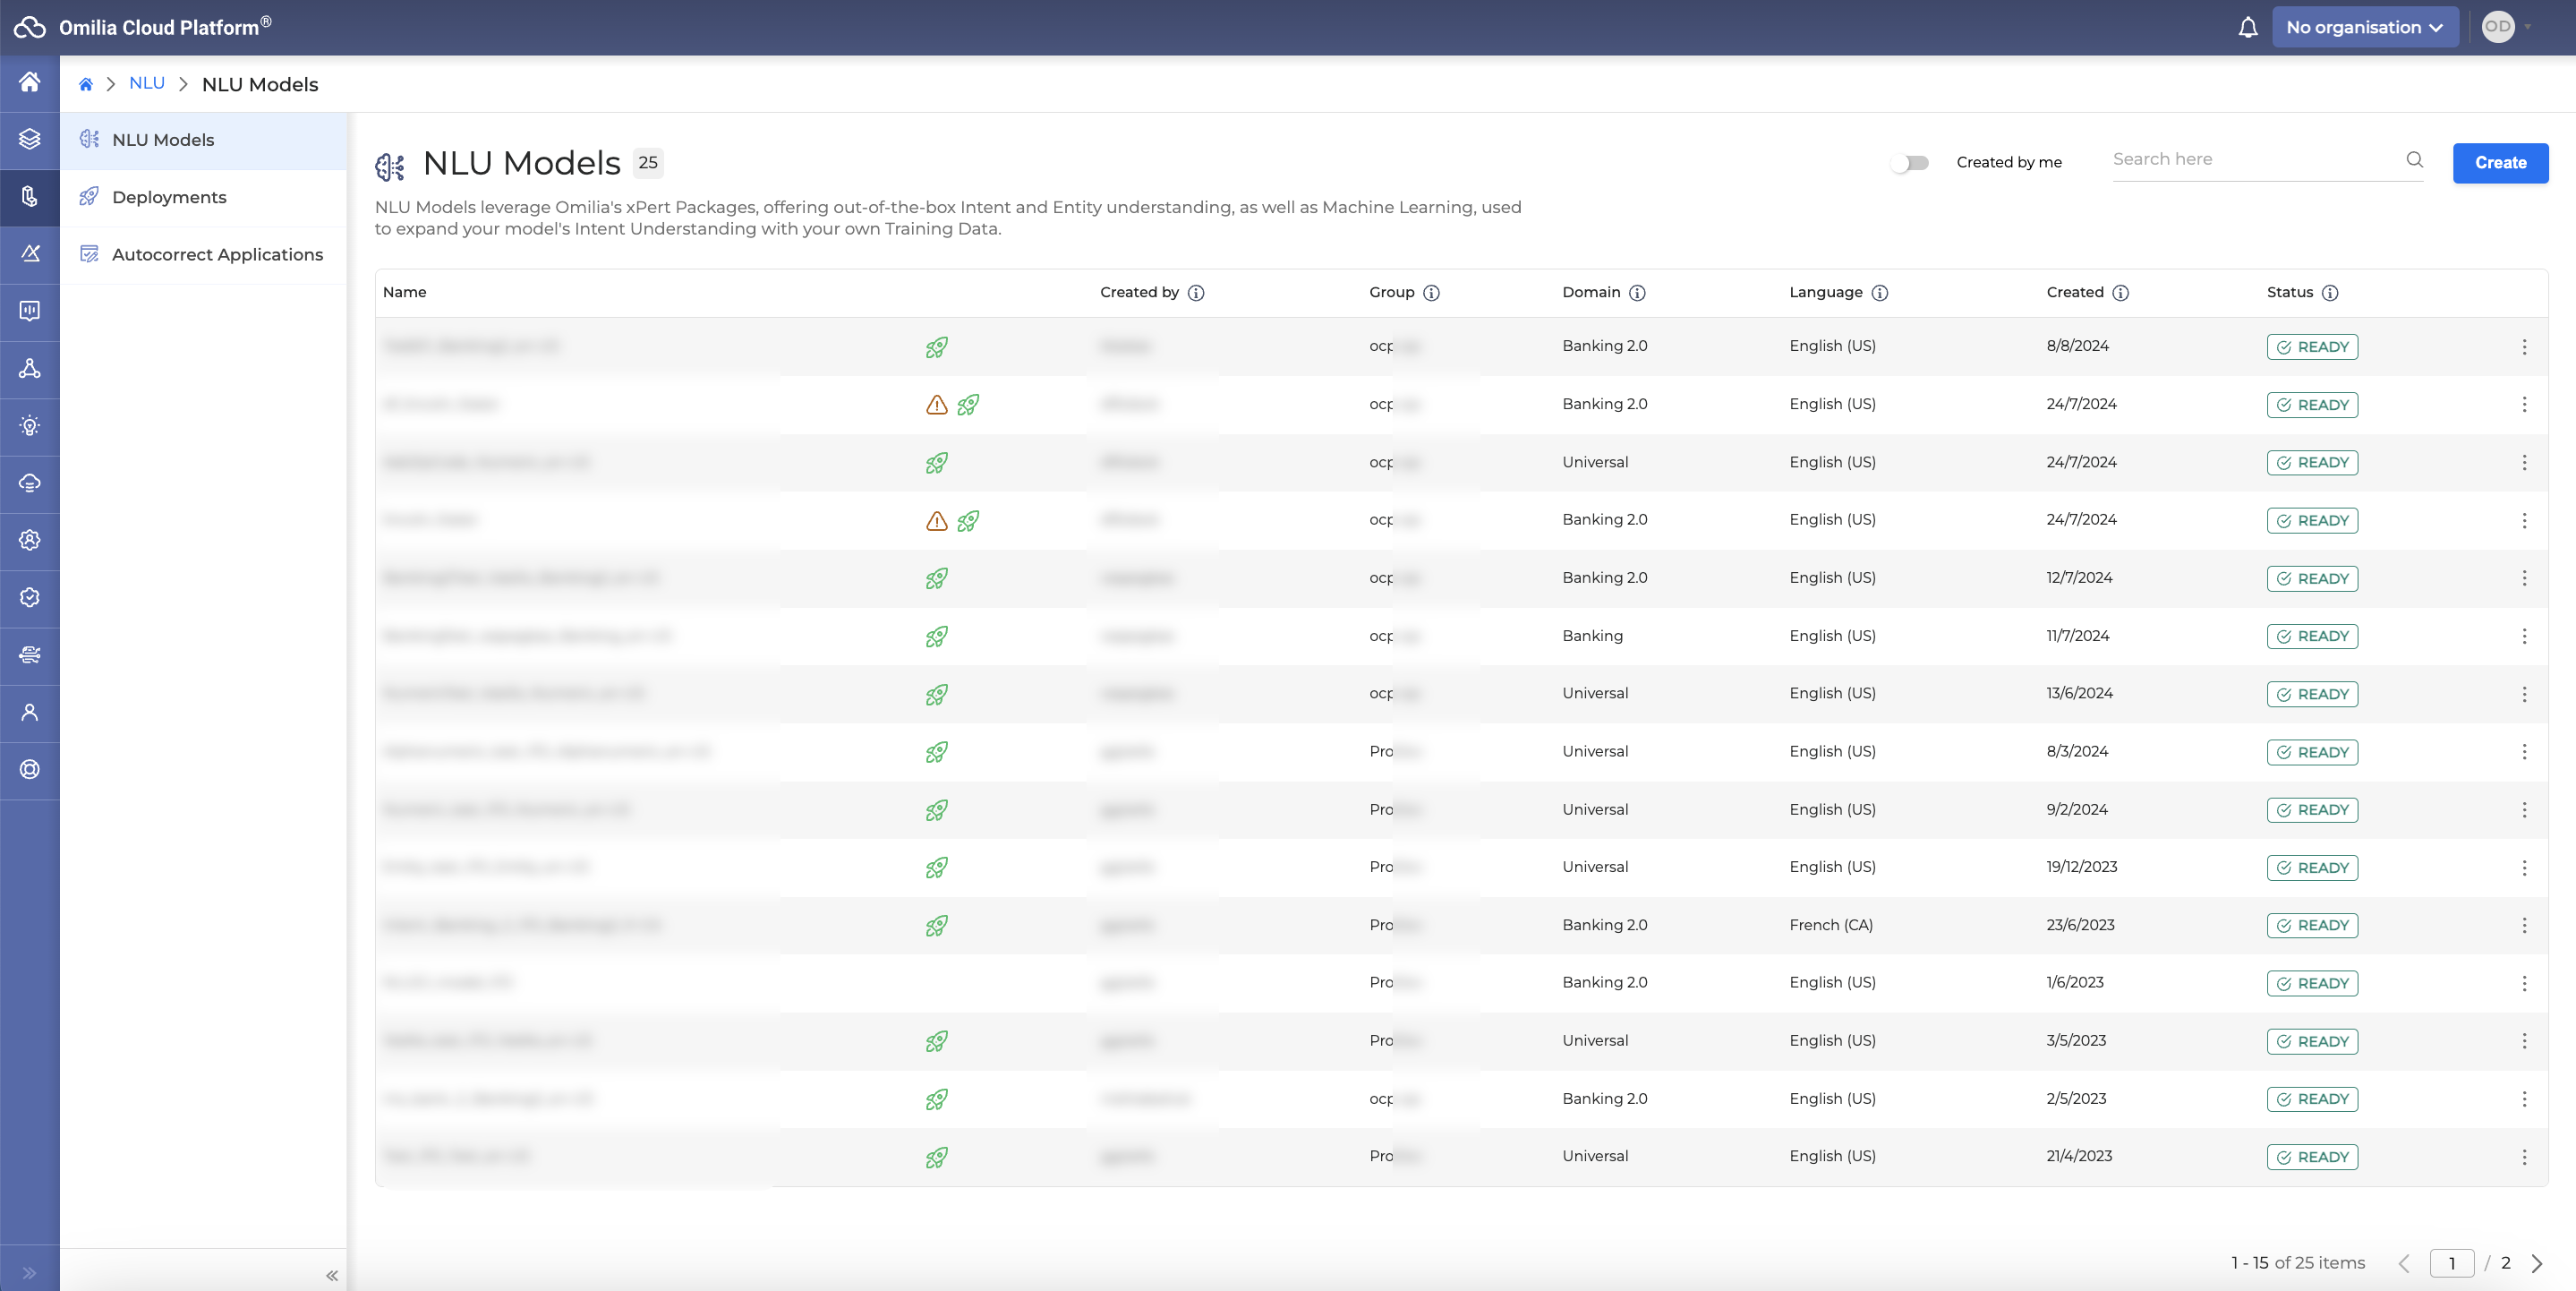The height and width of the screenshot is (1291, 2576).
Task: Click the home icon in breadcrumb navigation
Action: [86, 82]
